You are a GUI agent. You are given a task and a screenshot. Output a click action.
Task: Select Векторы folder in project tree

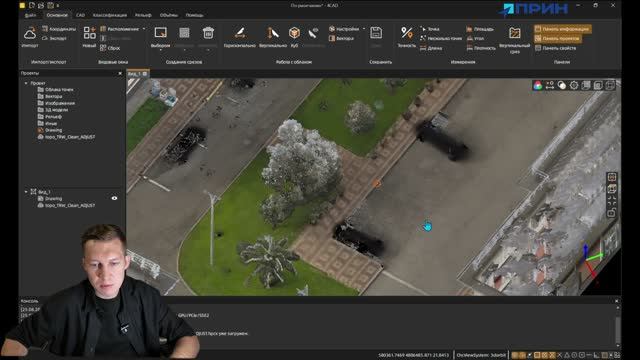pos(50,96)
